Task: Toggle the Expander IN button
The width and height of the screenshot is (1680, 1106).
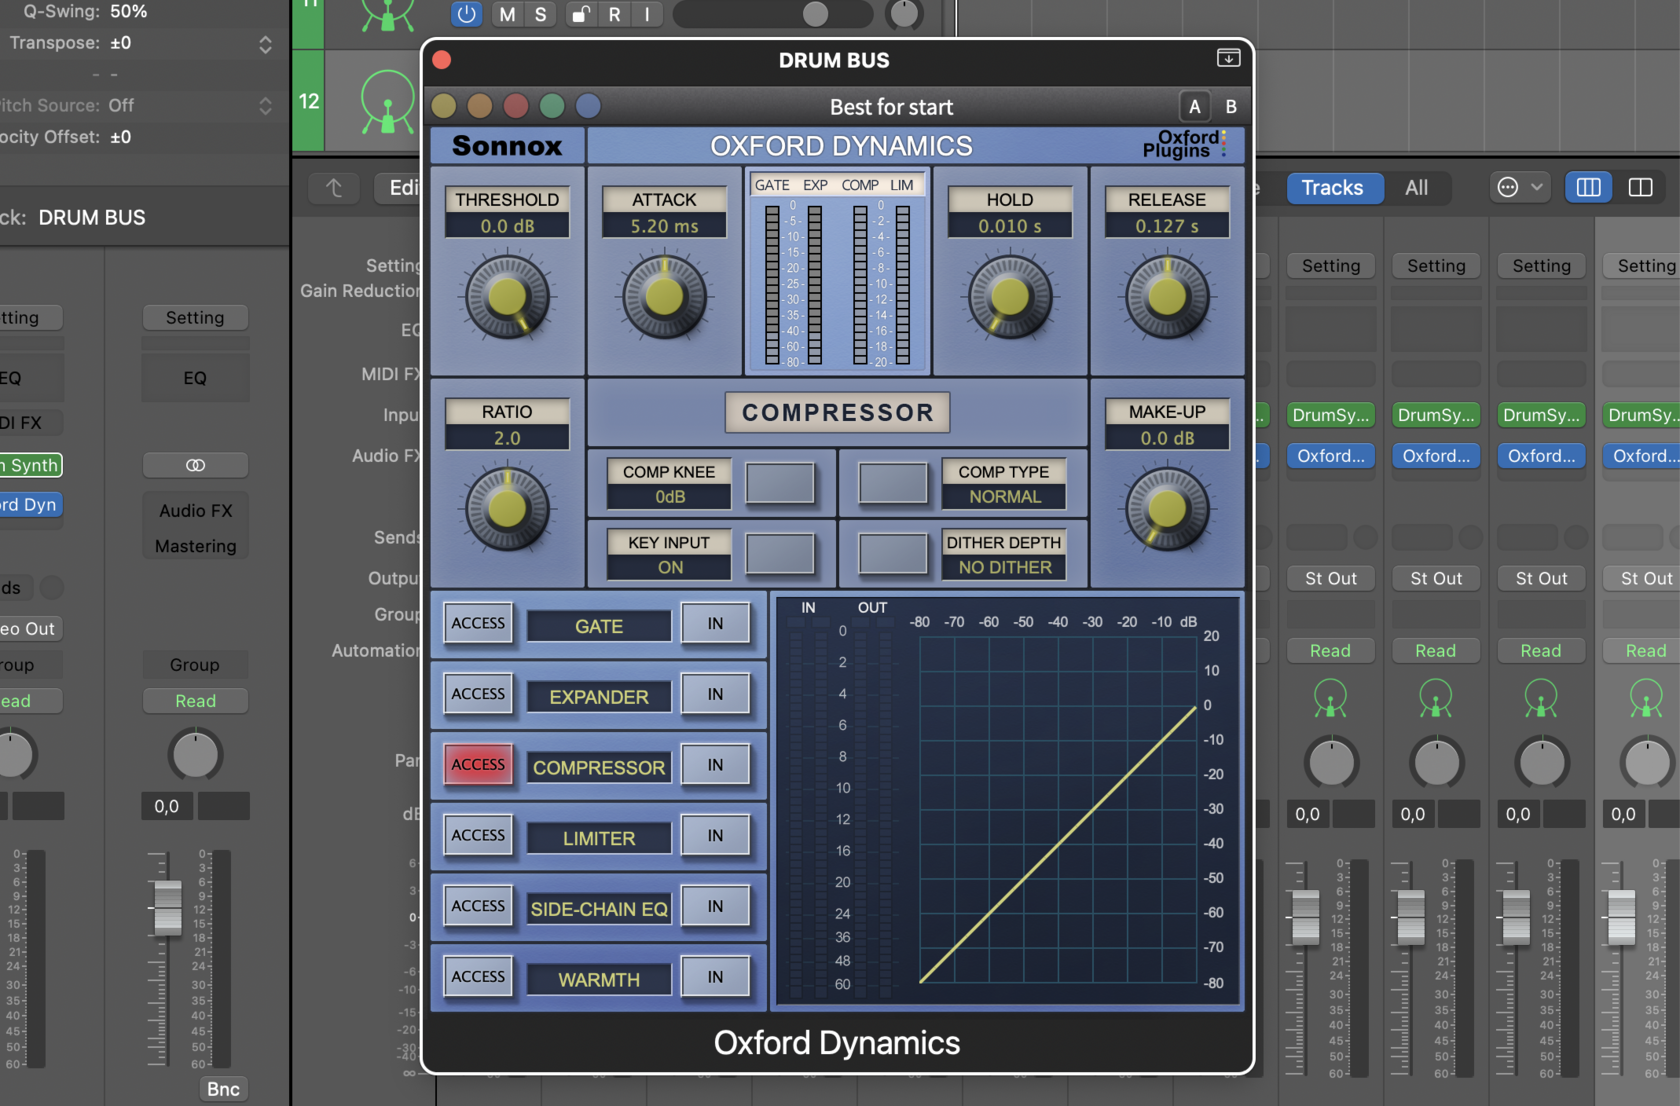Action: [x=715, y=694]
